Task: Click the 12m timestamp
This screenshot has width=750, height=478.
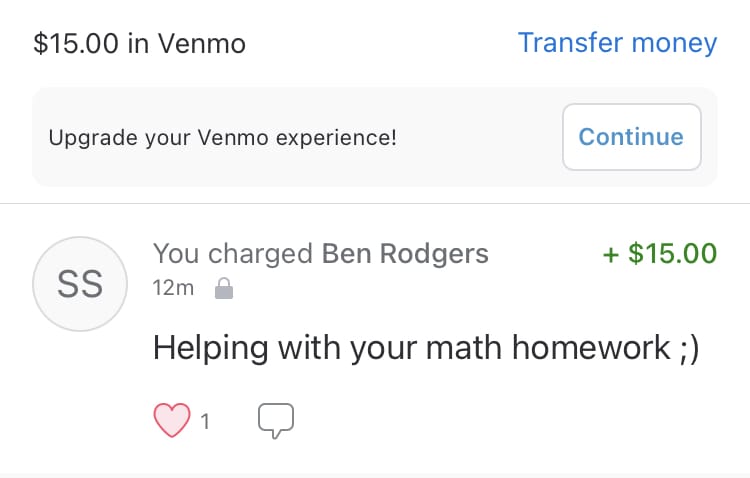Action: coord(173,288)
